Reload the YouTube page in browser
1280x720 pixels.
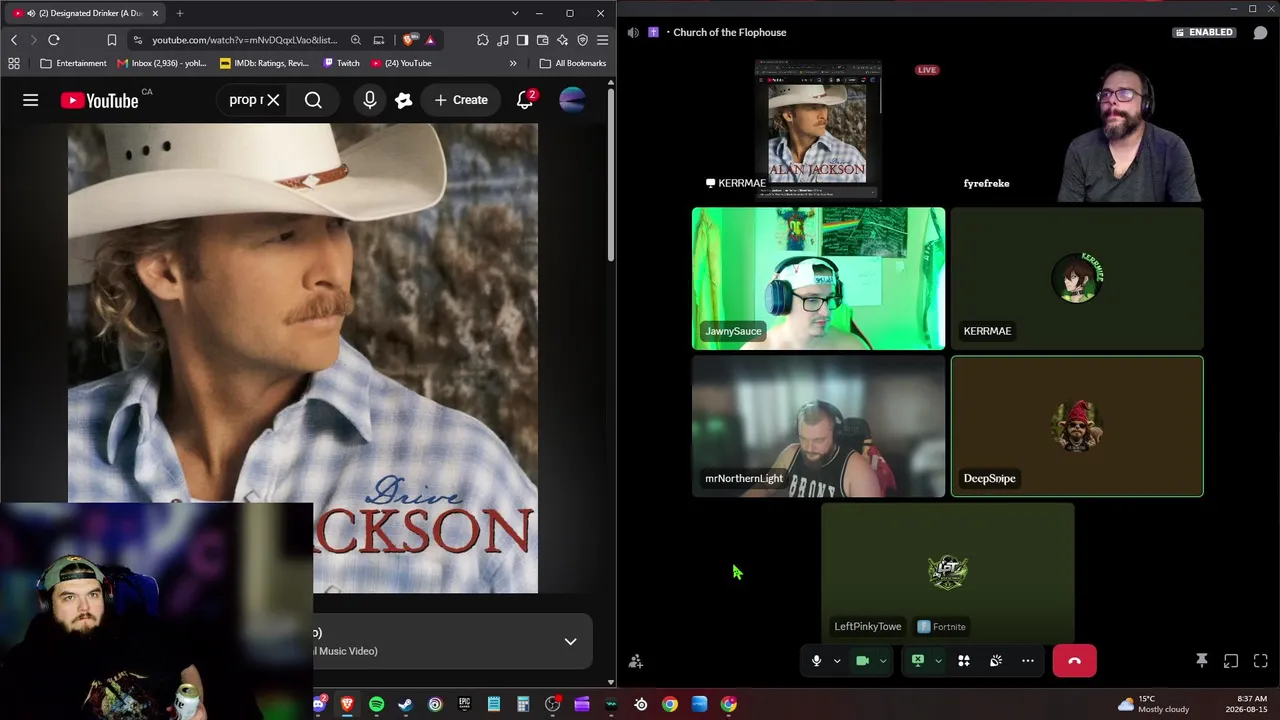click(54, 40)
